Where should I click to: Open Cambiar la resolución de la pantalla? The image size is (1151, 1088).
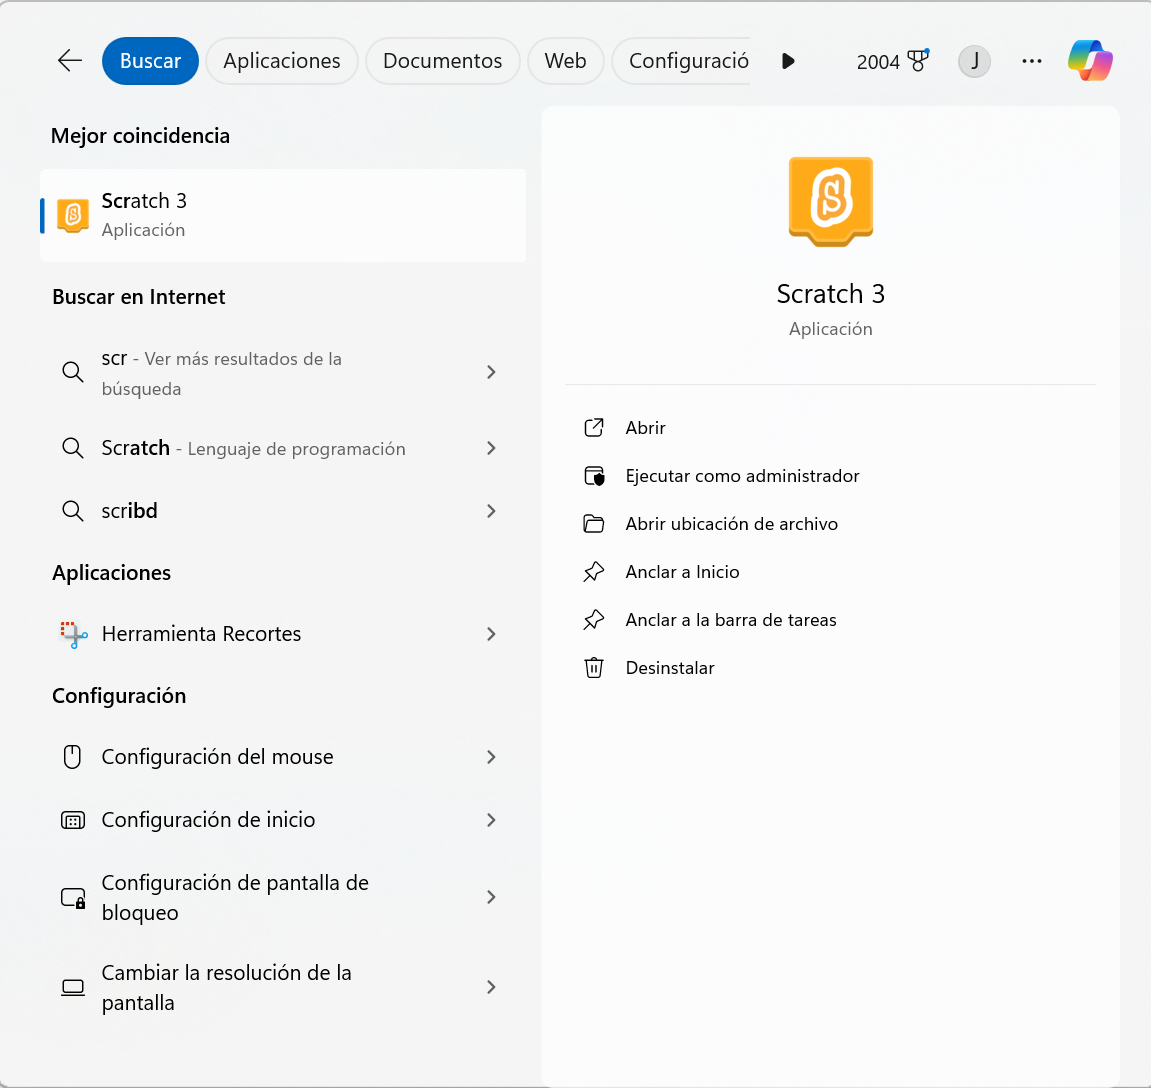click(x=283, y=987)
